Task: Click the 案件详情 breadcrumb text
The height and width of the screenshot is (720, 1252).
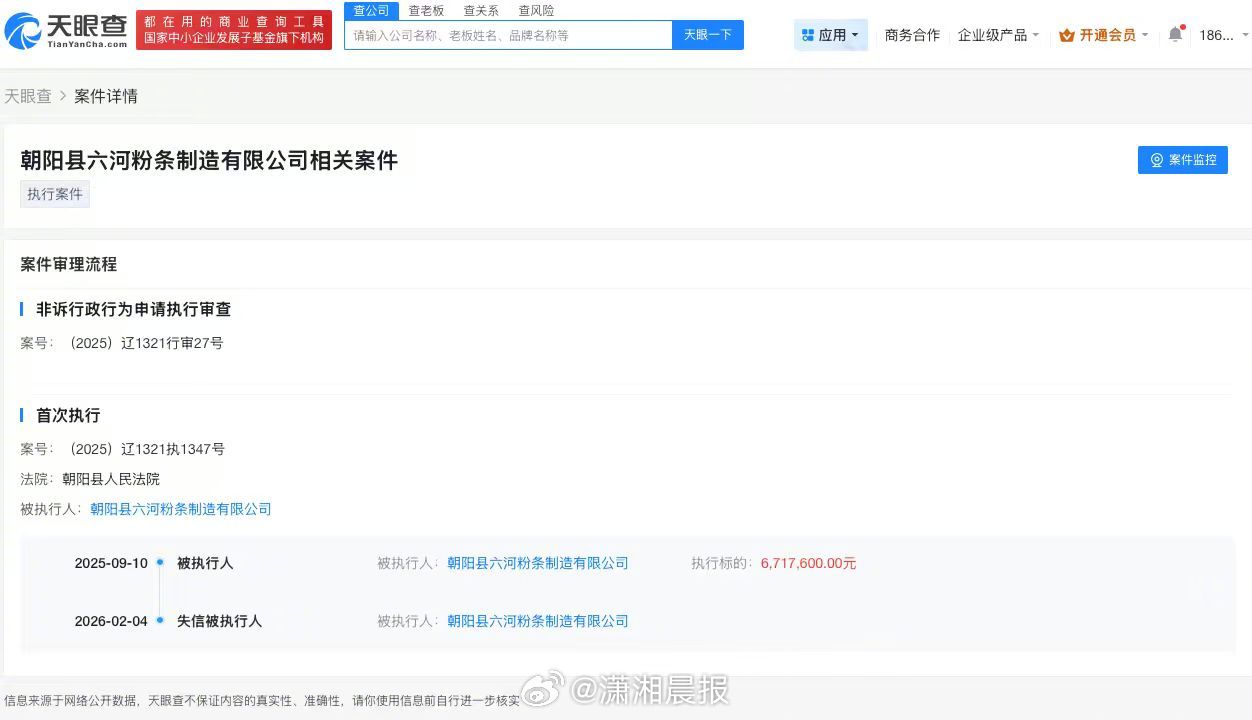Action: [x=106, y=96]
